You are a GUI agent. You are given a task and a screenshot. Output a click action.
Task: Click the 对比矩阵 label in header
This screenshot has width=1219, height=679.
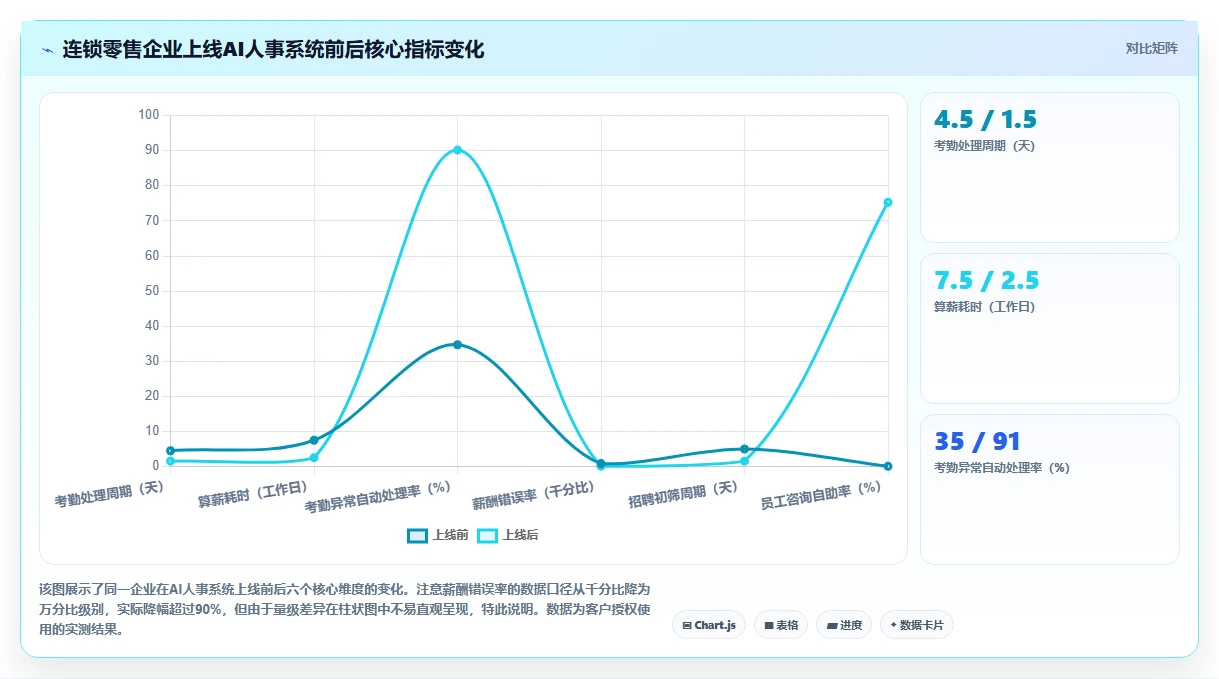coord(1152,48)
